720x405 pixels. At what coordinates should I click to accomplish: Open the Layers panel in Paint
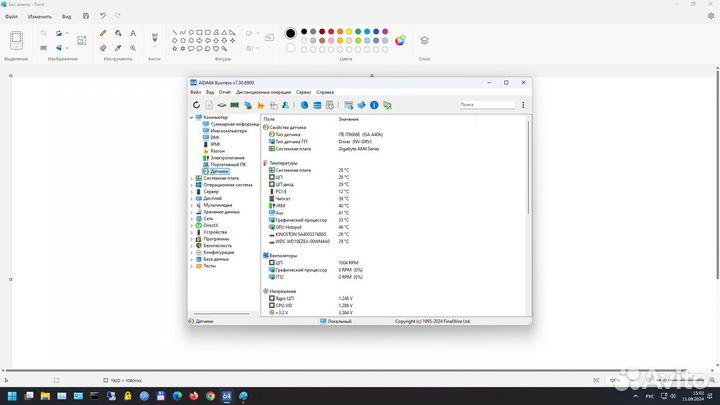click(424, 40)
